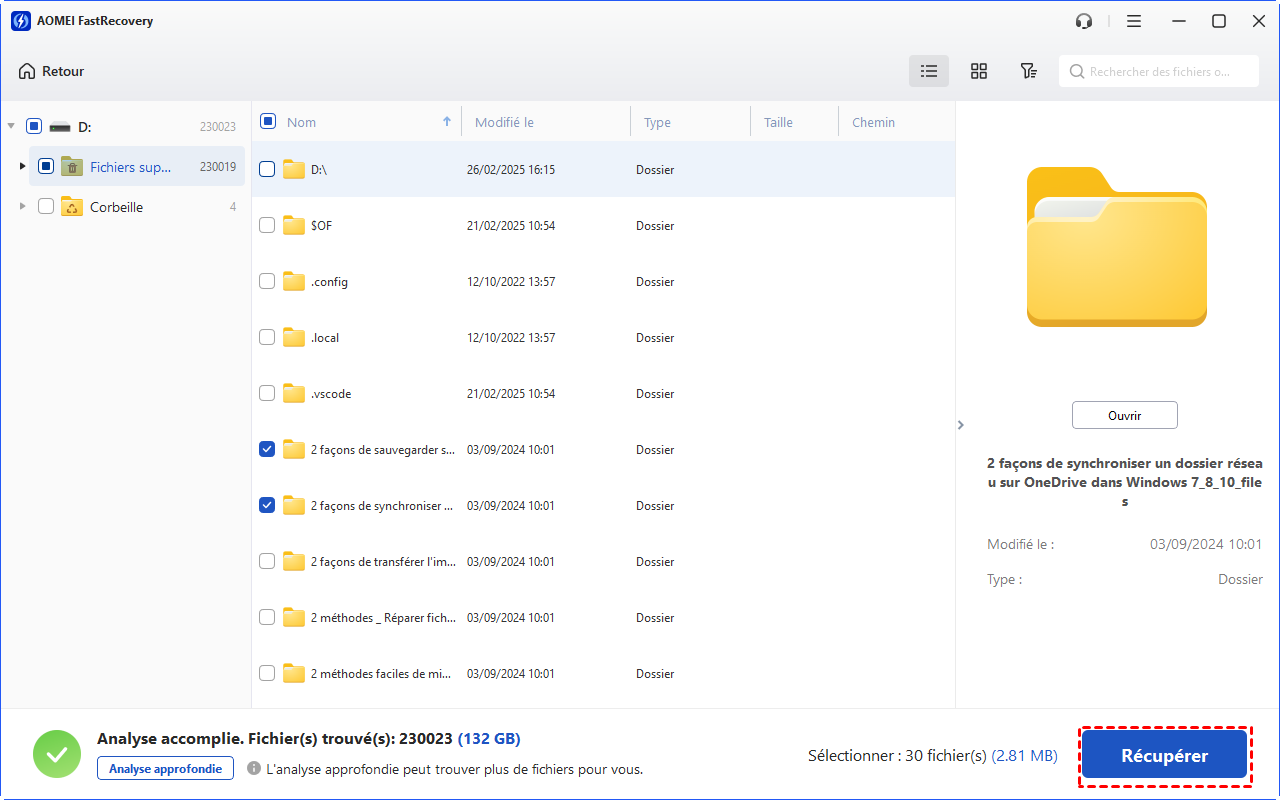This screenshot has height=800, width=1280.
Task: Click the search magnifier icon
Action: click(x=1077, y=72)
